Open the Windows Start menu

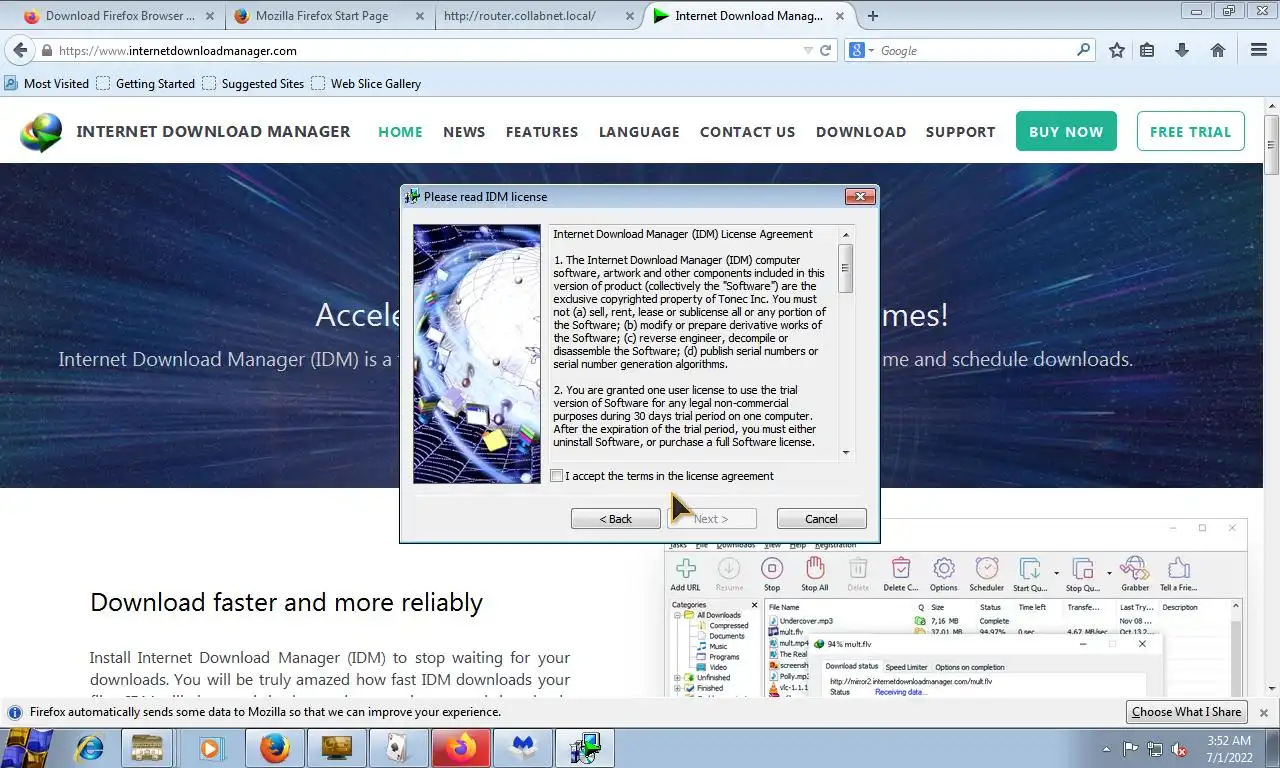click(x=28, y=747)
